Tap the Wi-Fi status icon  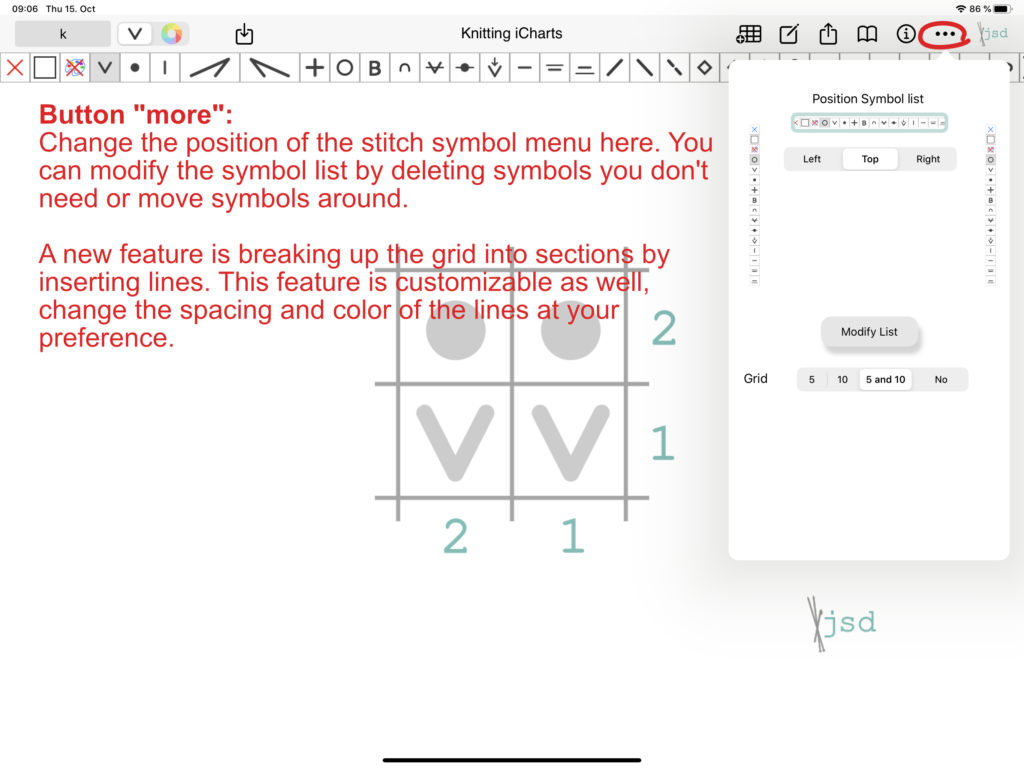961,8
